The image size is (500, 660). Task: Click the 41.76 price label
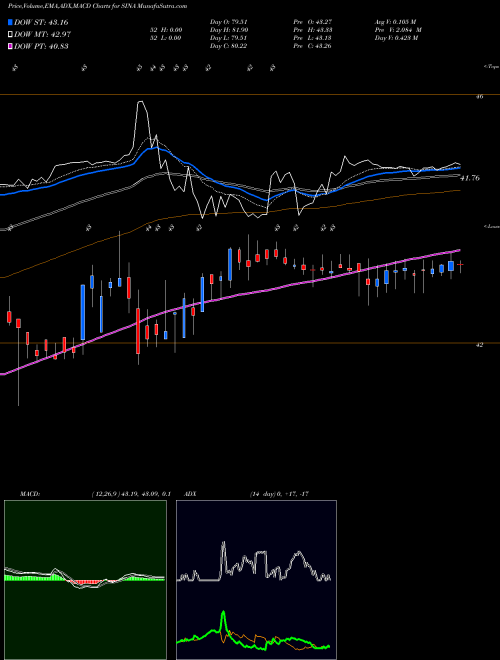point(470,178)
